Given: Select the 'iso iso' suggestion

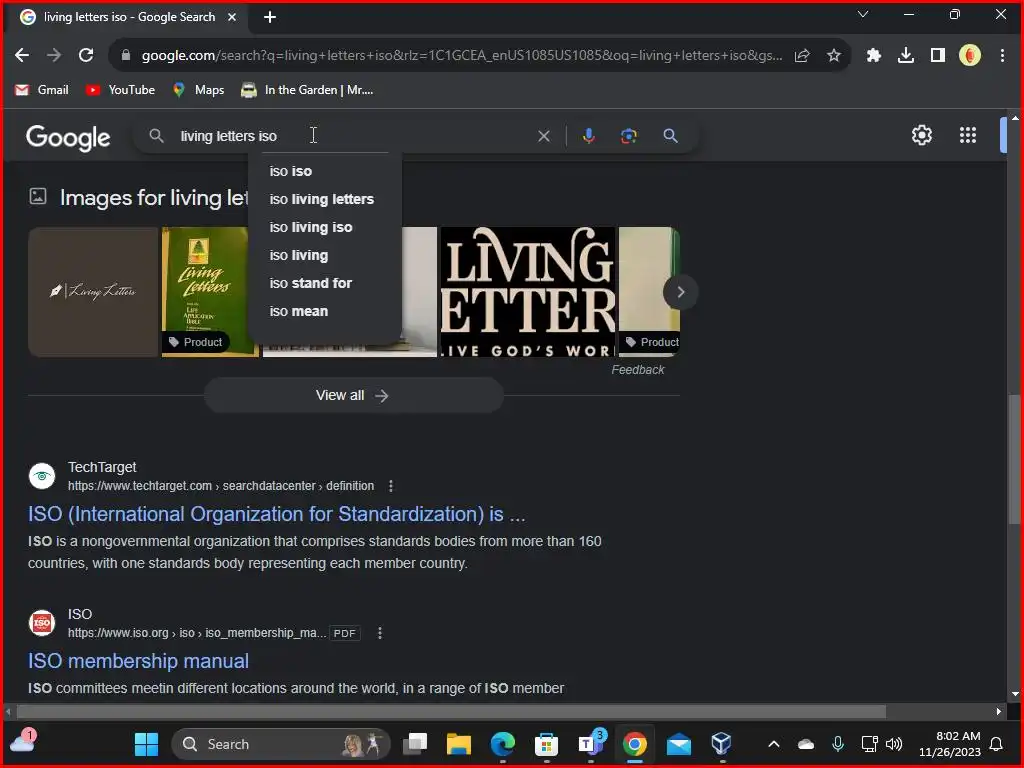Looking at the screenshot, I should pyautogui.click(x=325, y=171).
